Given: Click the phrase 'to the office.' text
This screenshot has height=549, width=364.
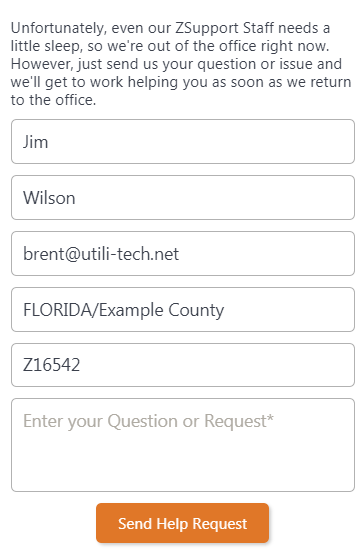Looking at the screenshot, I should (x=53, y=100).
